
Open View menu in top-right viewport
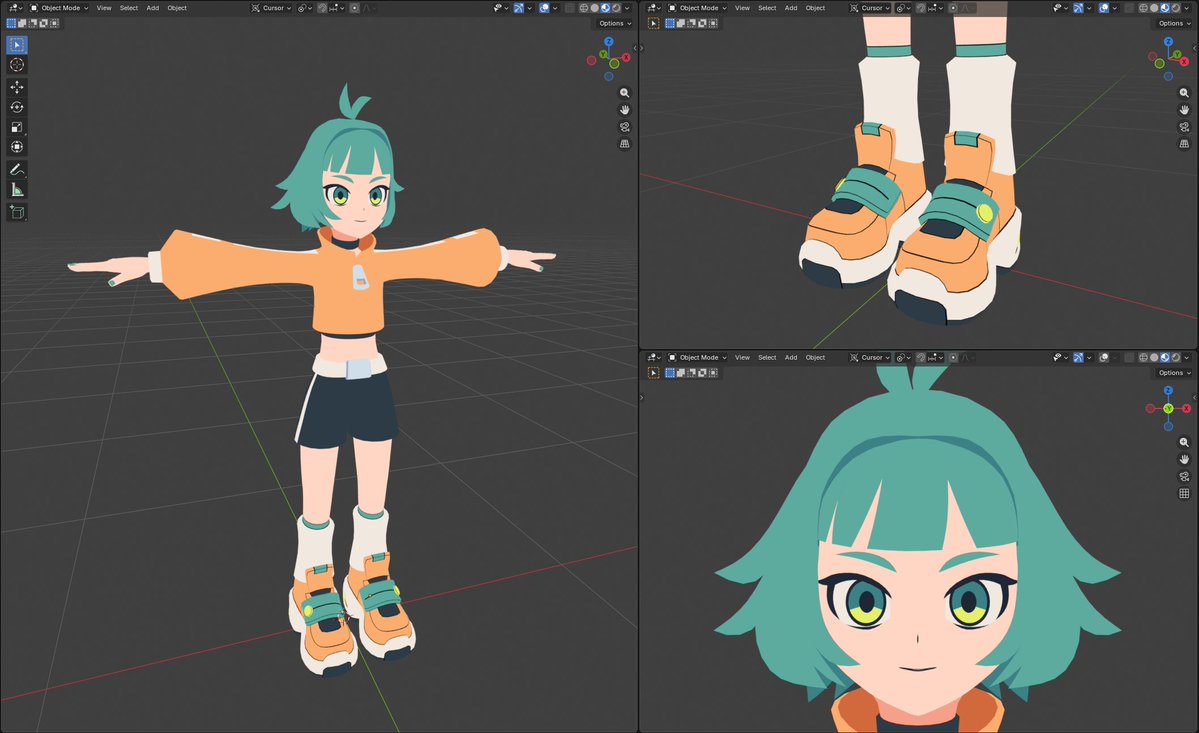tap(742, 8)
